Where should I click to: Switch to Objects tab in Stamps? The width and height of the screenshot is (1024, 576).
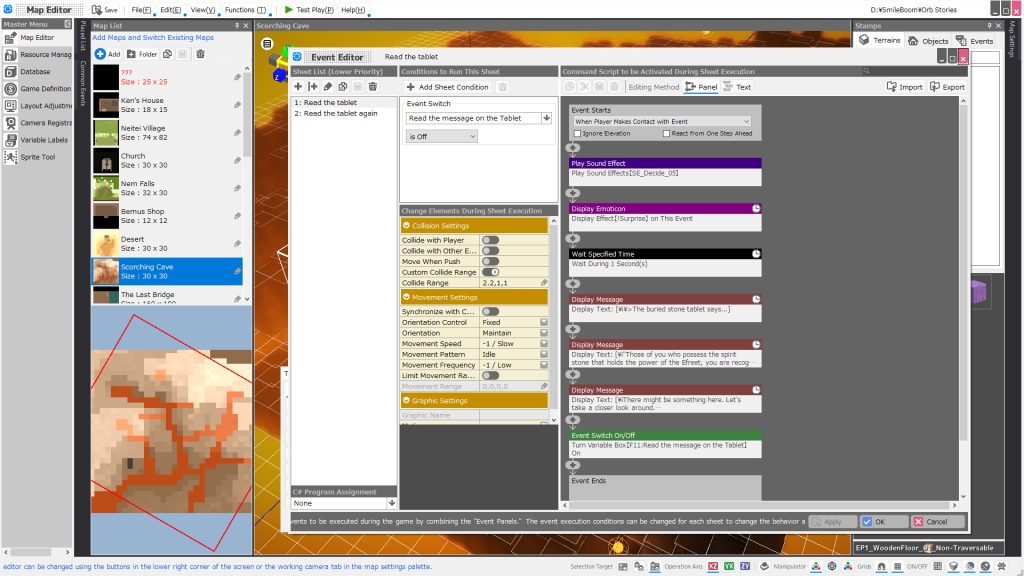tap(927, 40)
